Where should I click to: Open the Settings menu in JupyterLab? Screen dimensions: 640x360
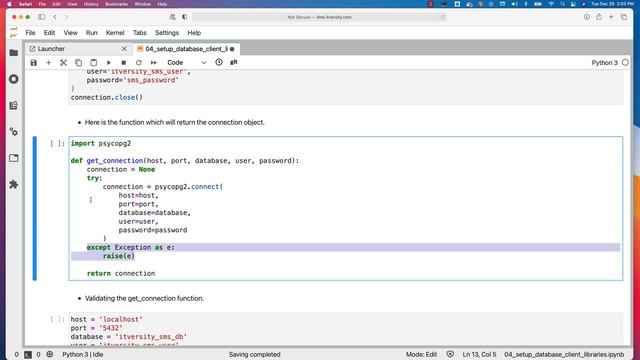[167, 33]
